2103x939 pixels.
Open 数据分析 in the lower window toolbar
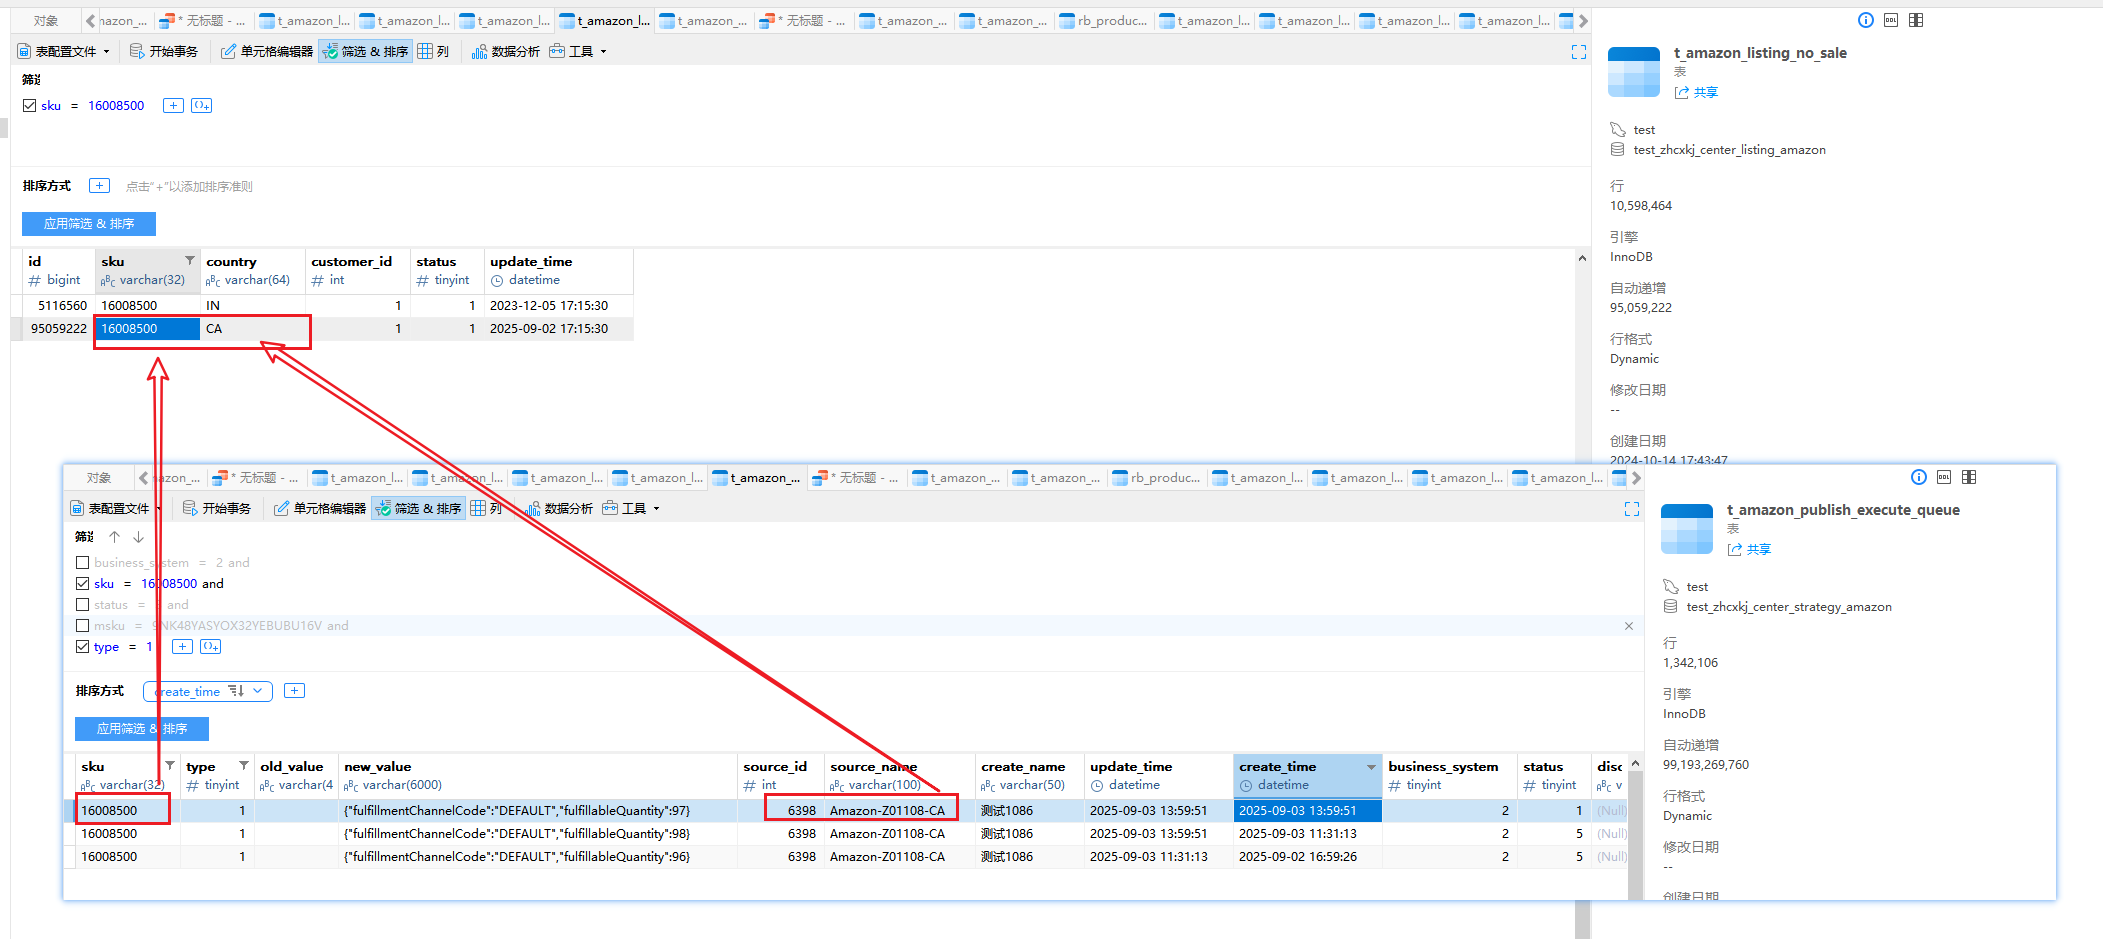(559, 508)
